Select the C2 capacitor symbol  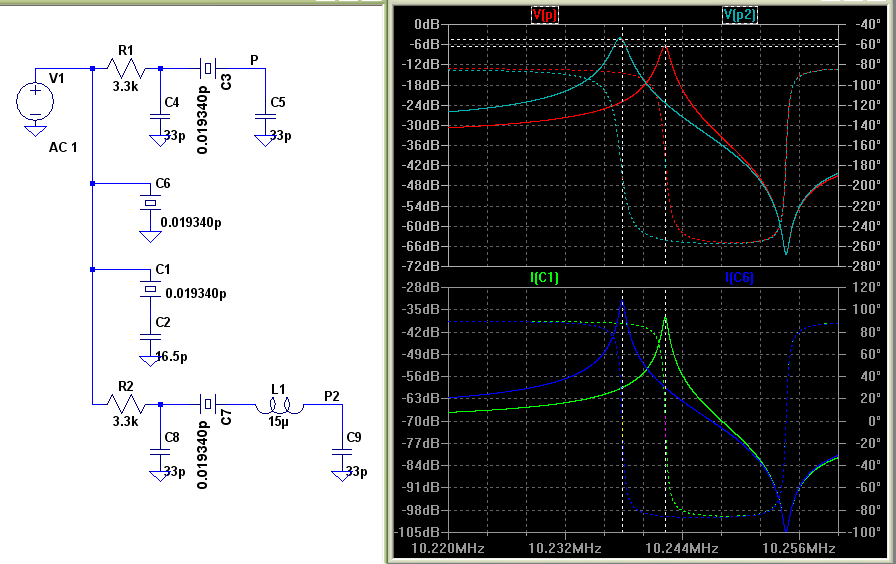click(x=150, y=338)
